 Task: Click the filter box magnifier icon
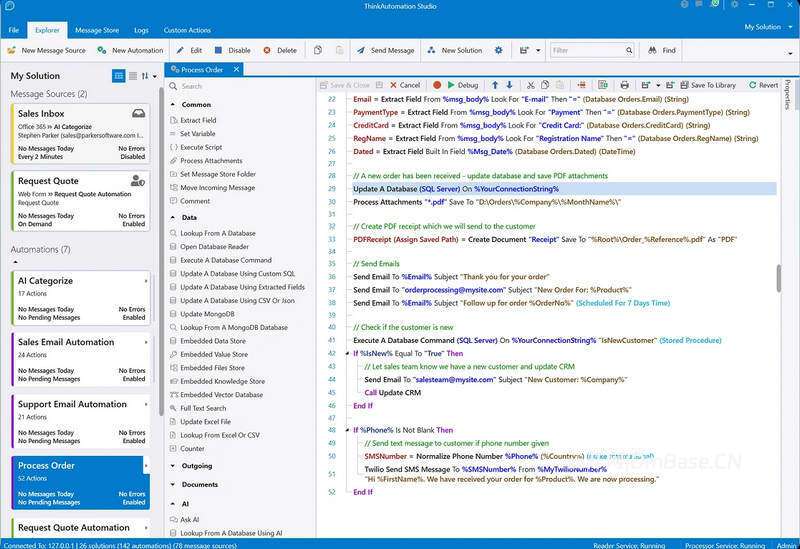pyautogui.click(x=629, y=51)
